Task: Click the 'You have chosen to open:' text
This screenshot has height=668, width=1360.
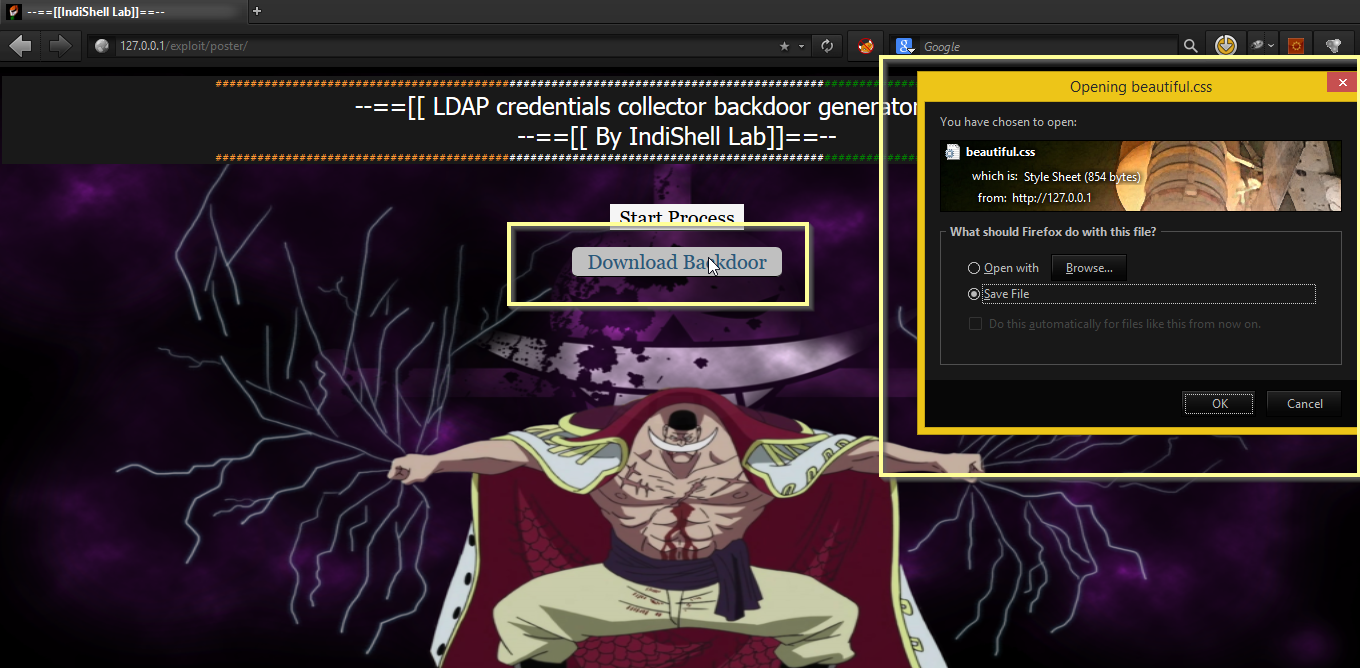Action: 1008,122
